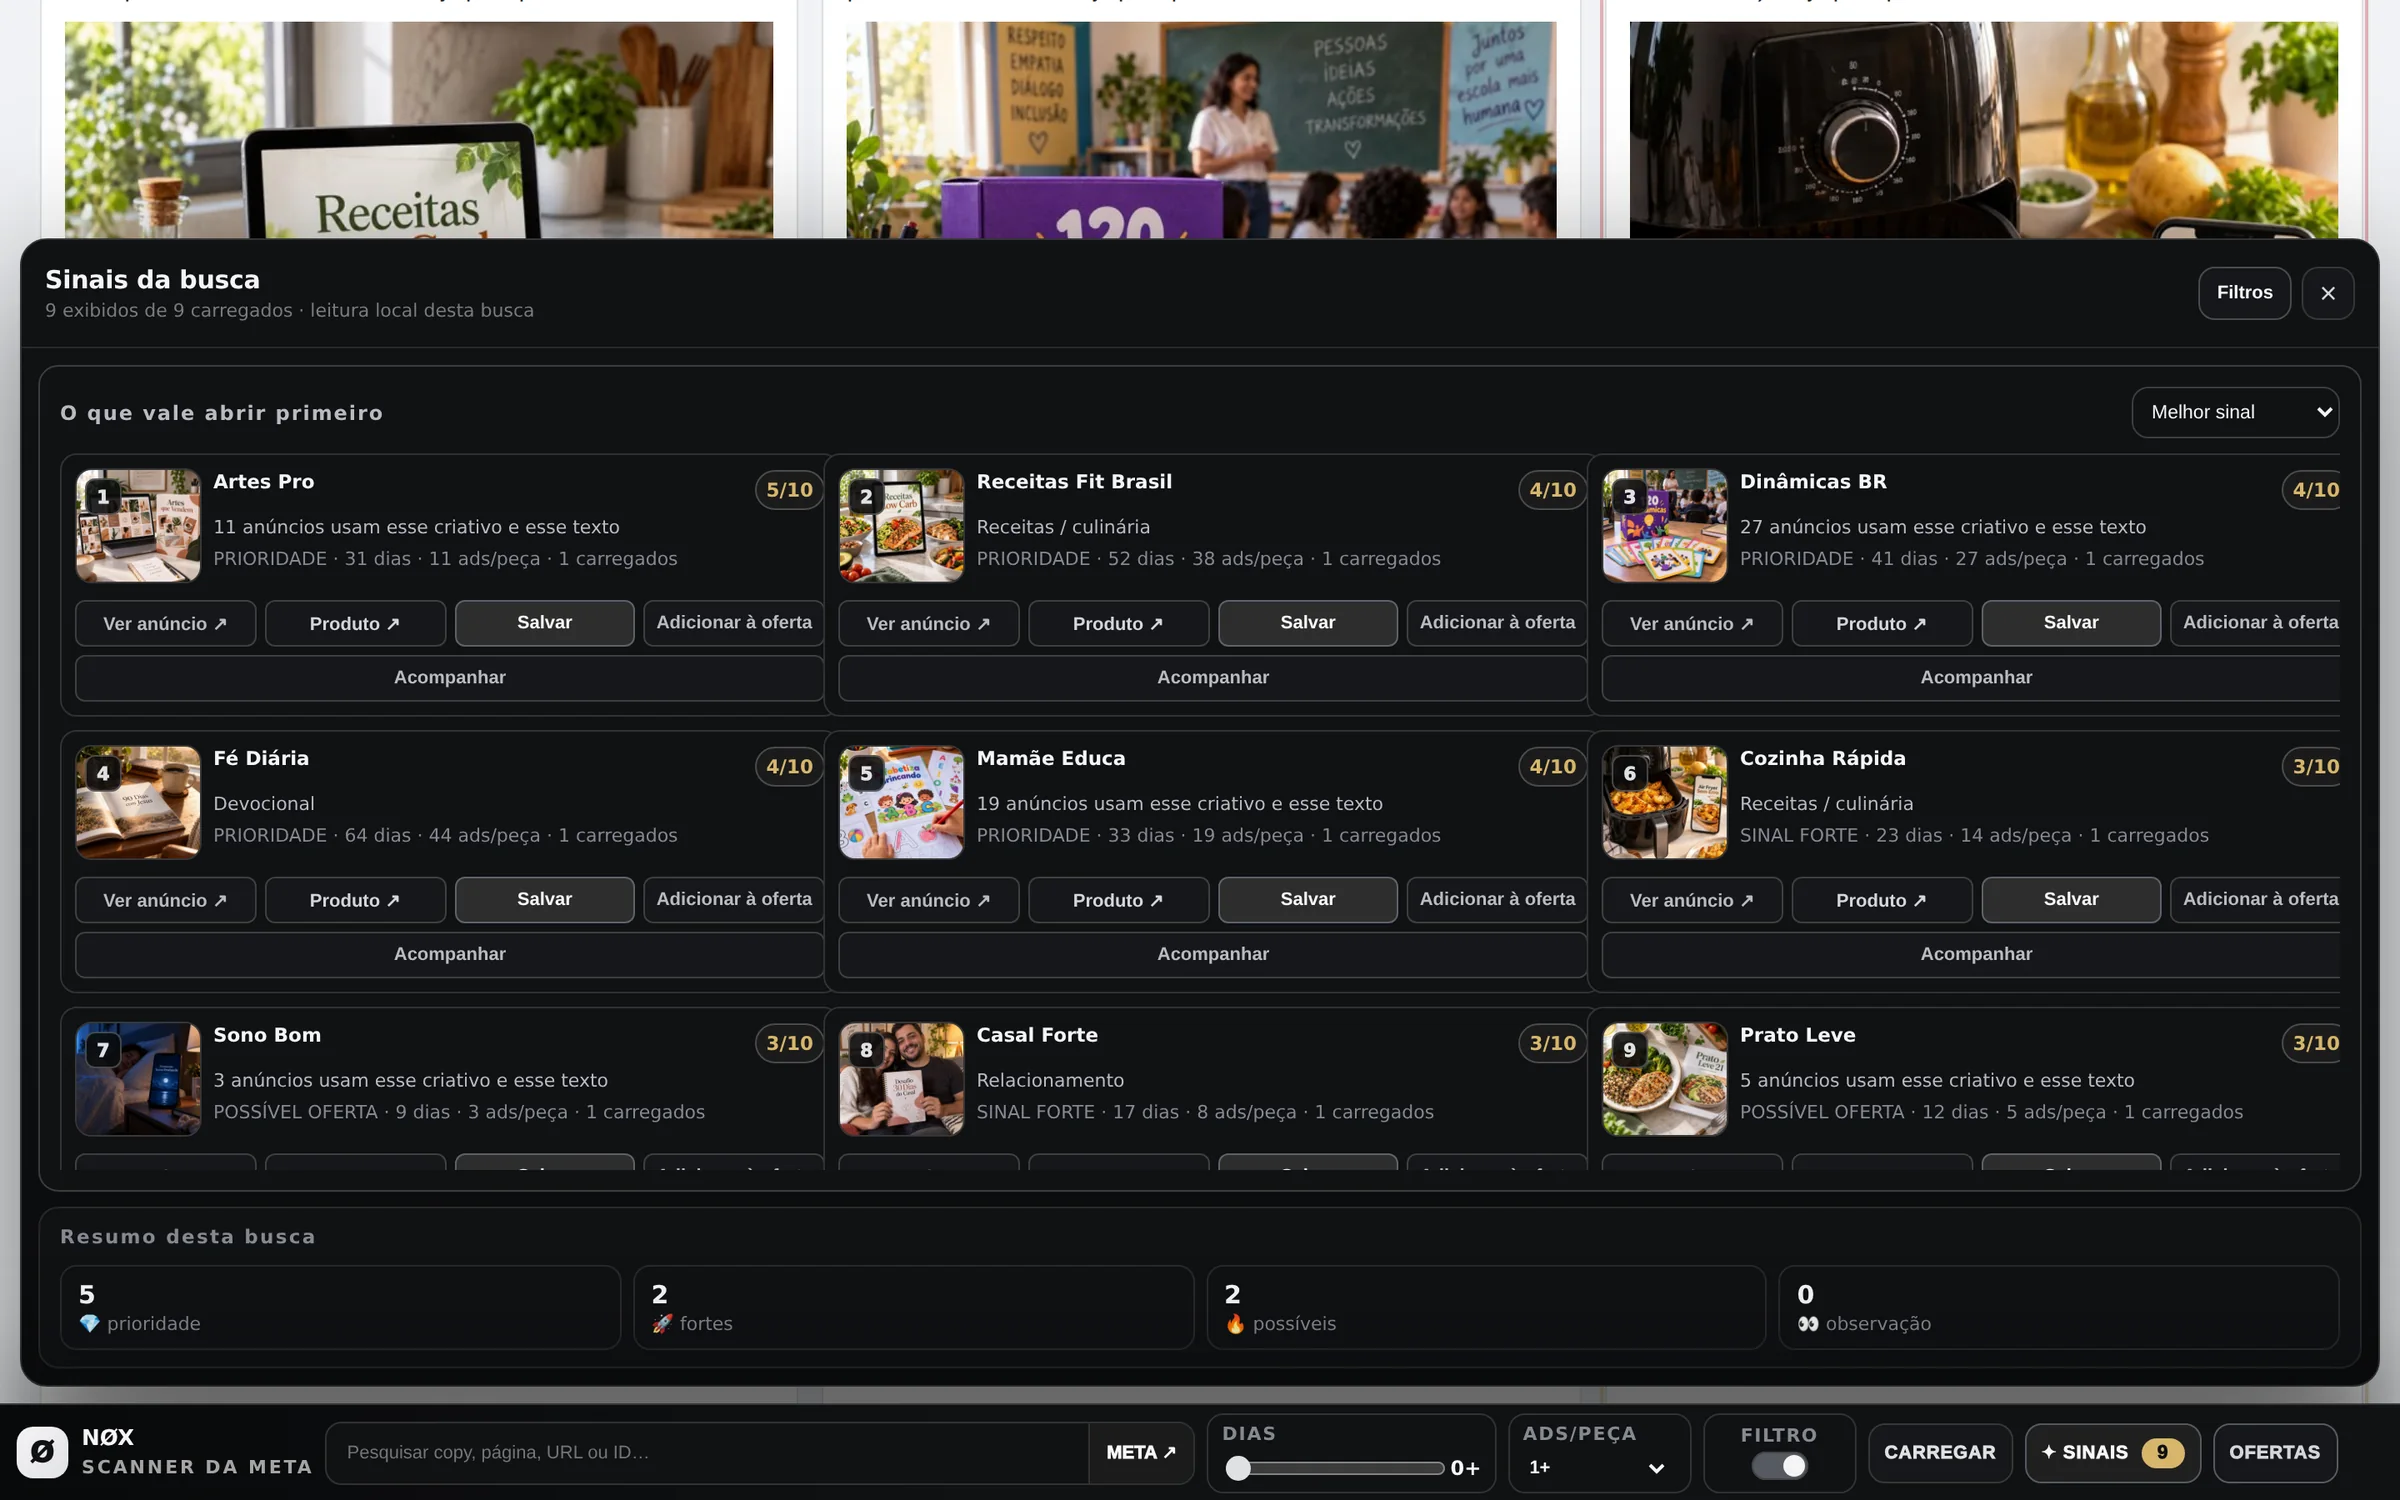Follow Artes Pro with Acompanhar
Image resolution: width=2400 pixels, height=1500 pixels.
pyautogui.click(x=449, y=678)
